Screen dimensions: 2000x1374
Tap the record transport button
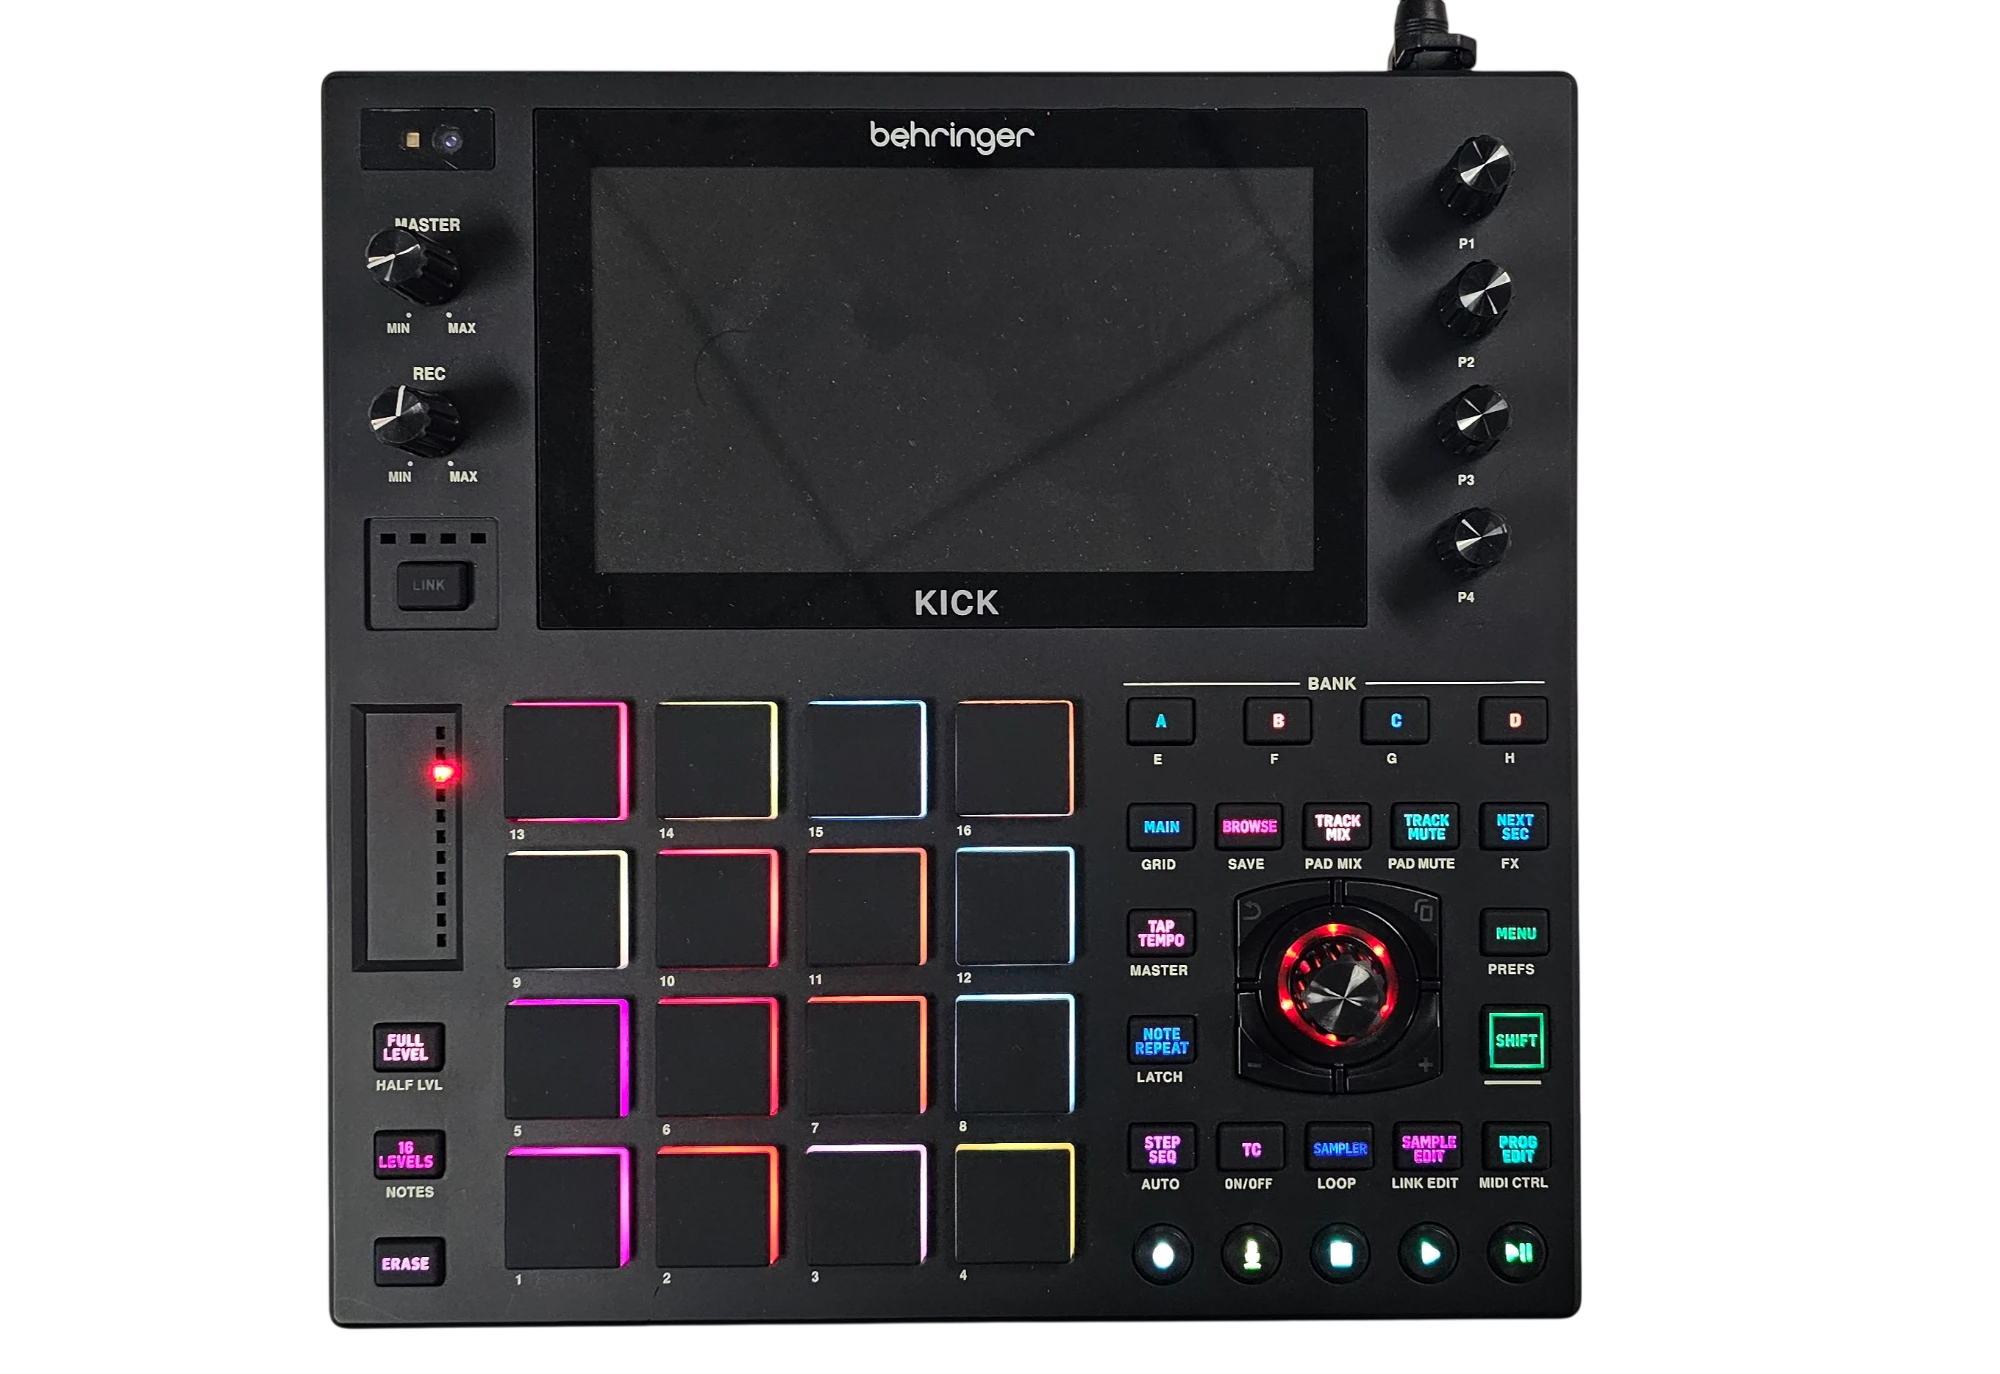(x=1162, y=1254)
